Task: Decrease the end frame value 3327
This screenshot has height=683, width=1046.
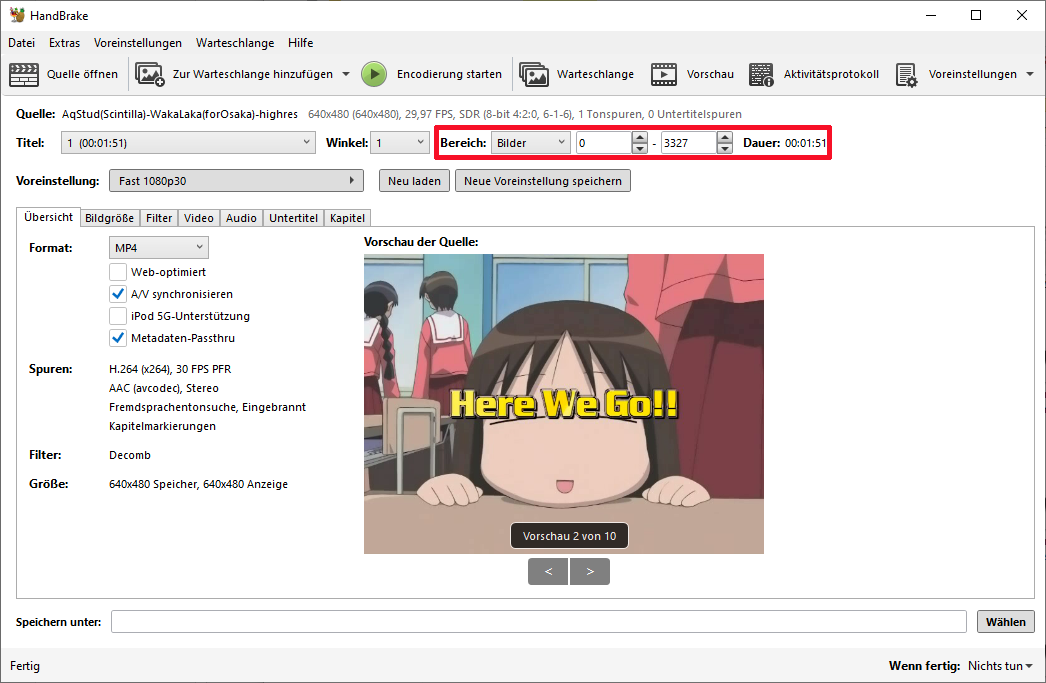Action: (724, 148)
